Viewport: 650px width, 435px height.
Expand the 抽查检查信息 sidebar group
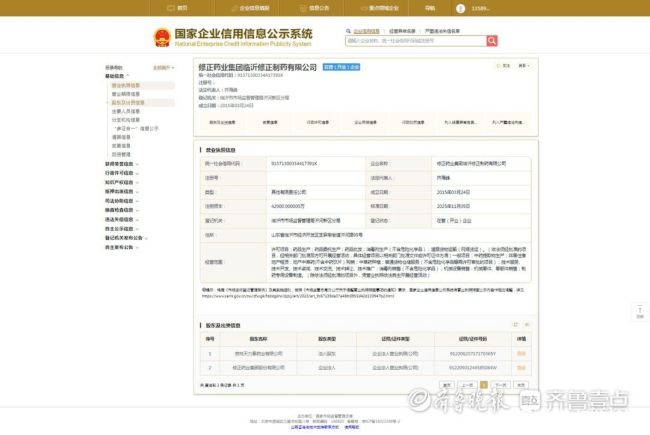click(x=122, y=210)
